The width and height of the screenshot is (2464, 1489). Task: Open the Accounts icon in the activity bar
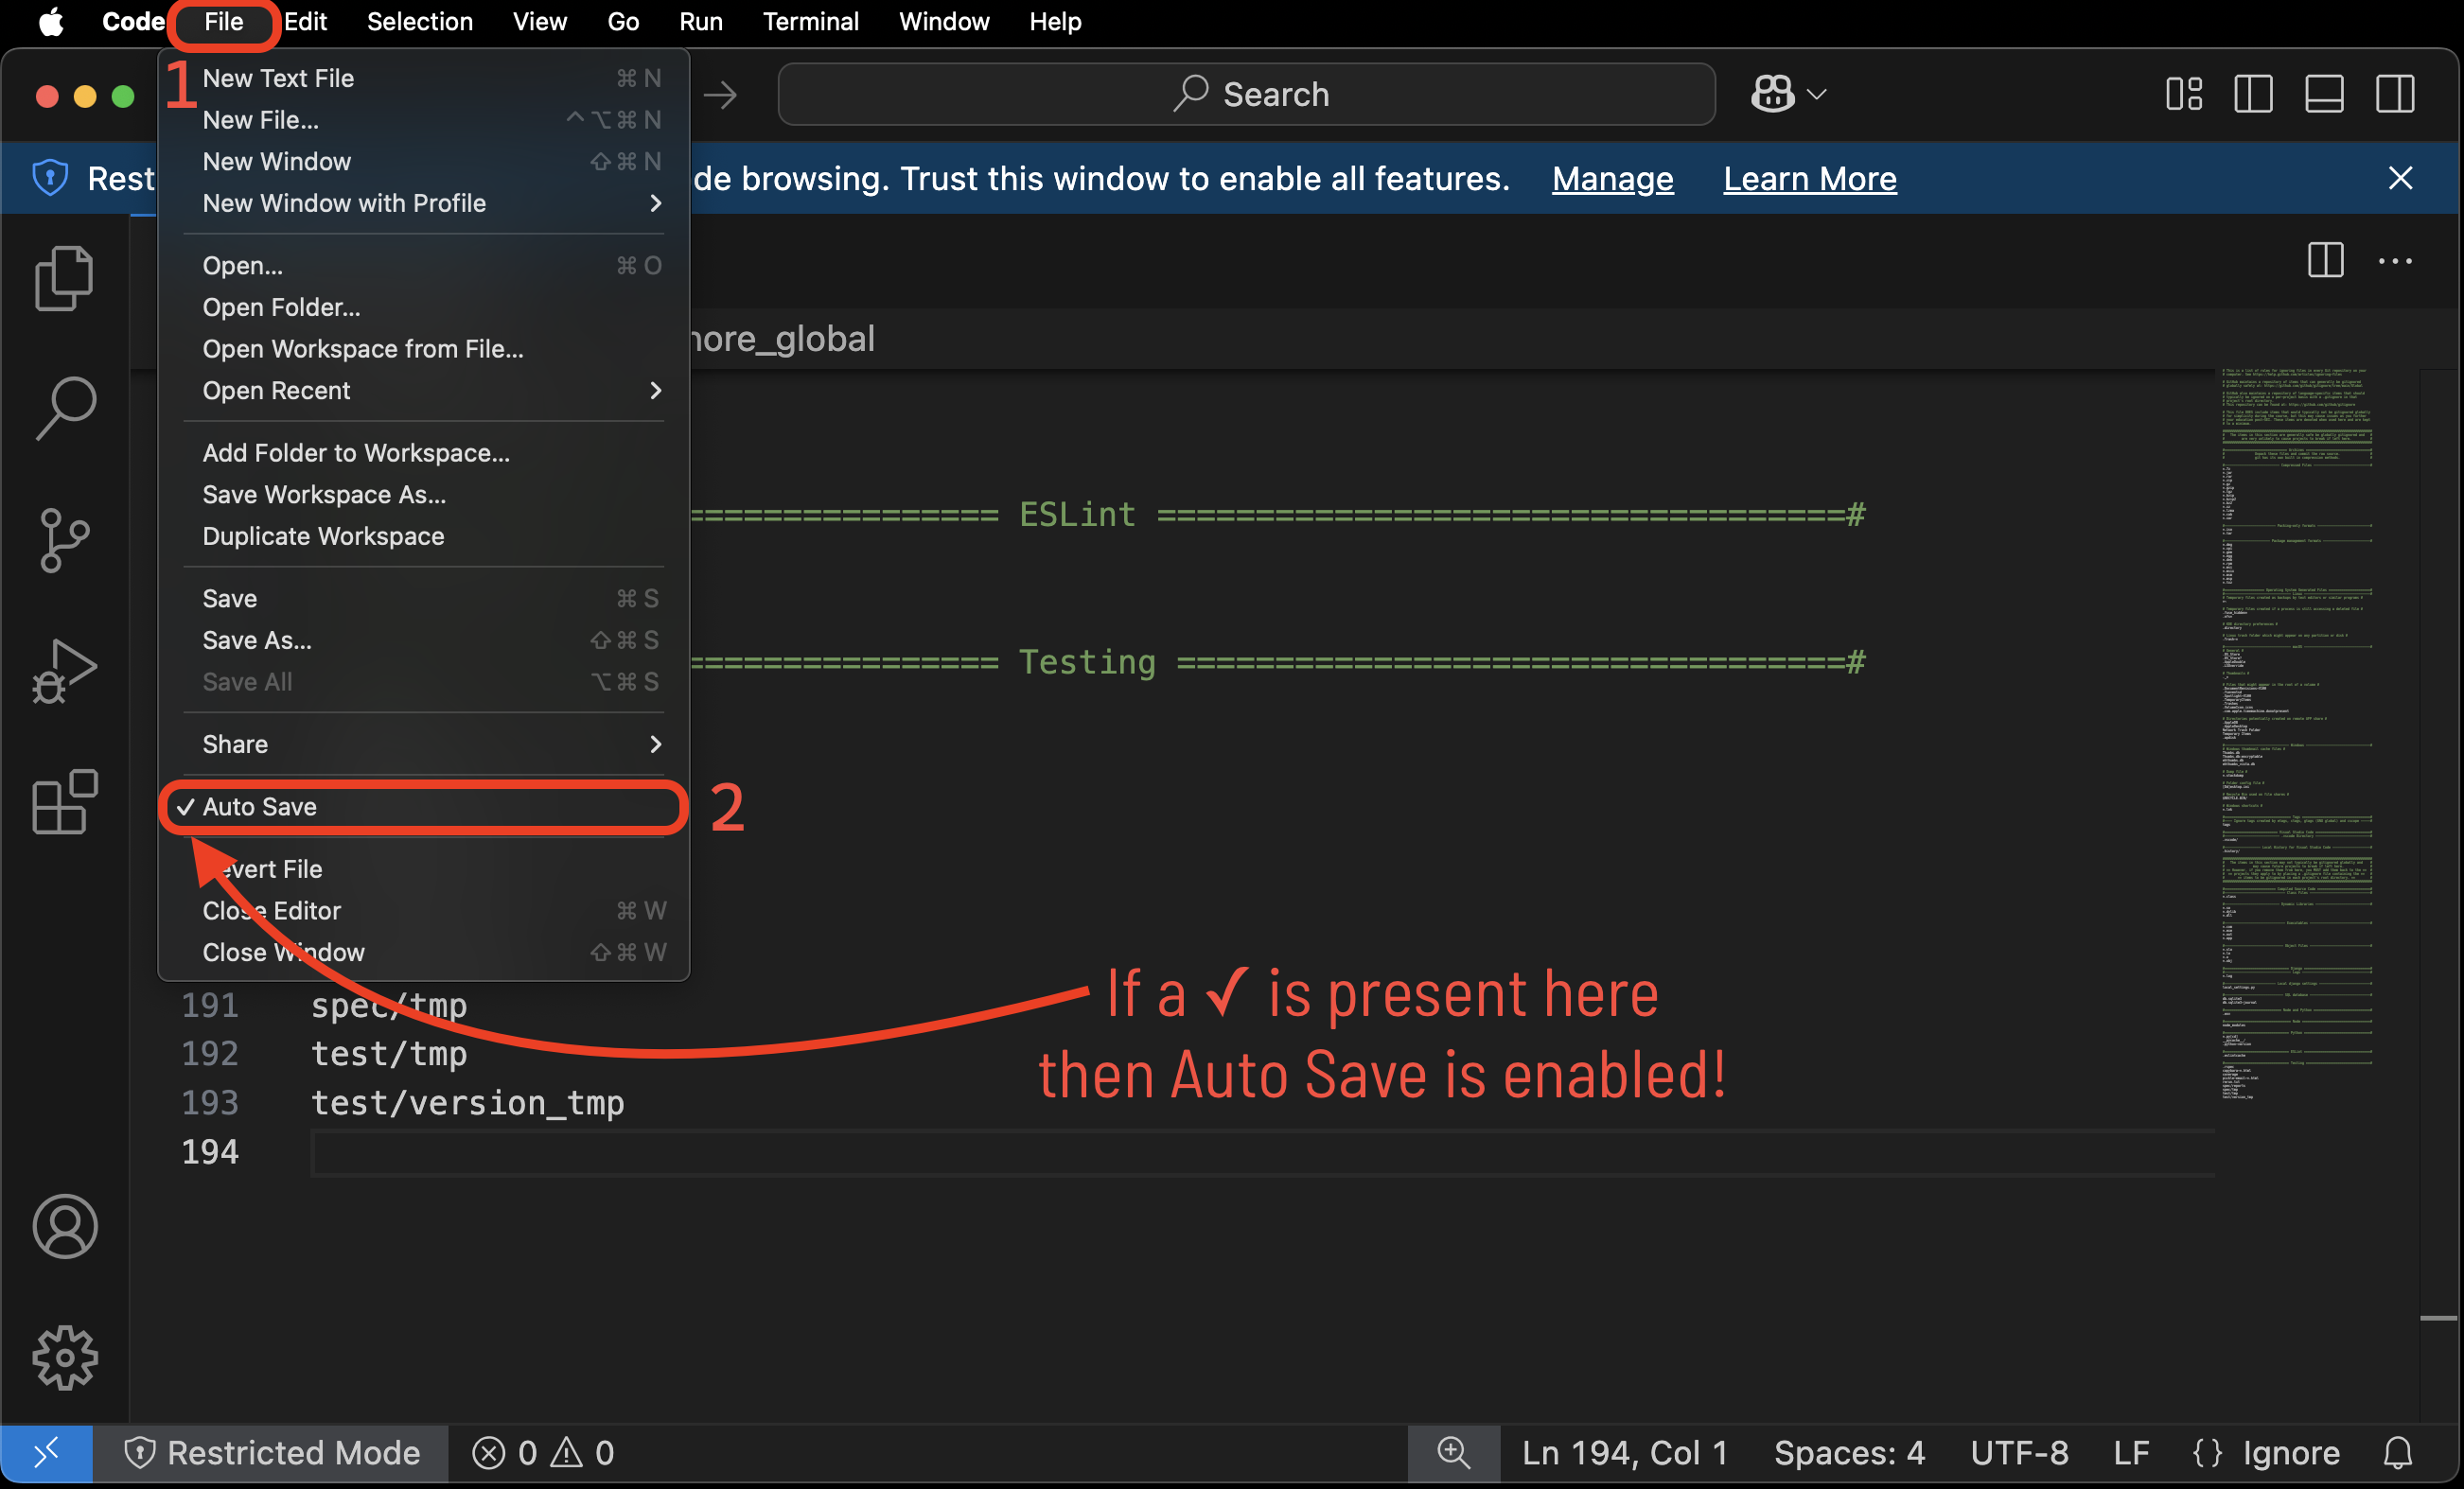point(64,1227)
